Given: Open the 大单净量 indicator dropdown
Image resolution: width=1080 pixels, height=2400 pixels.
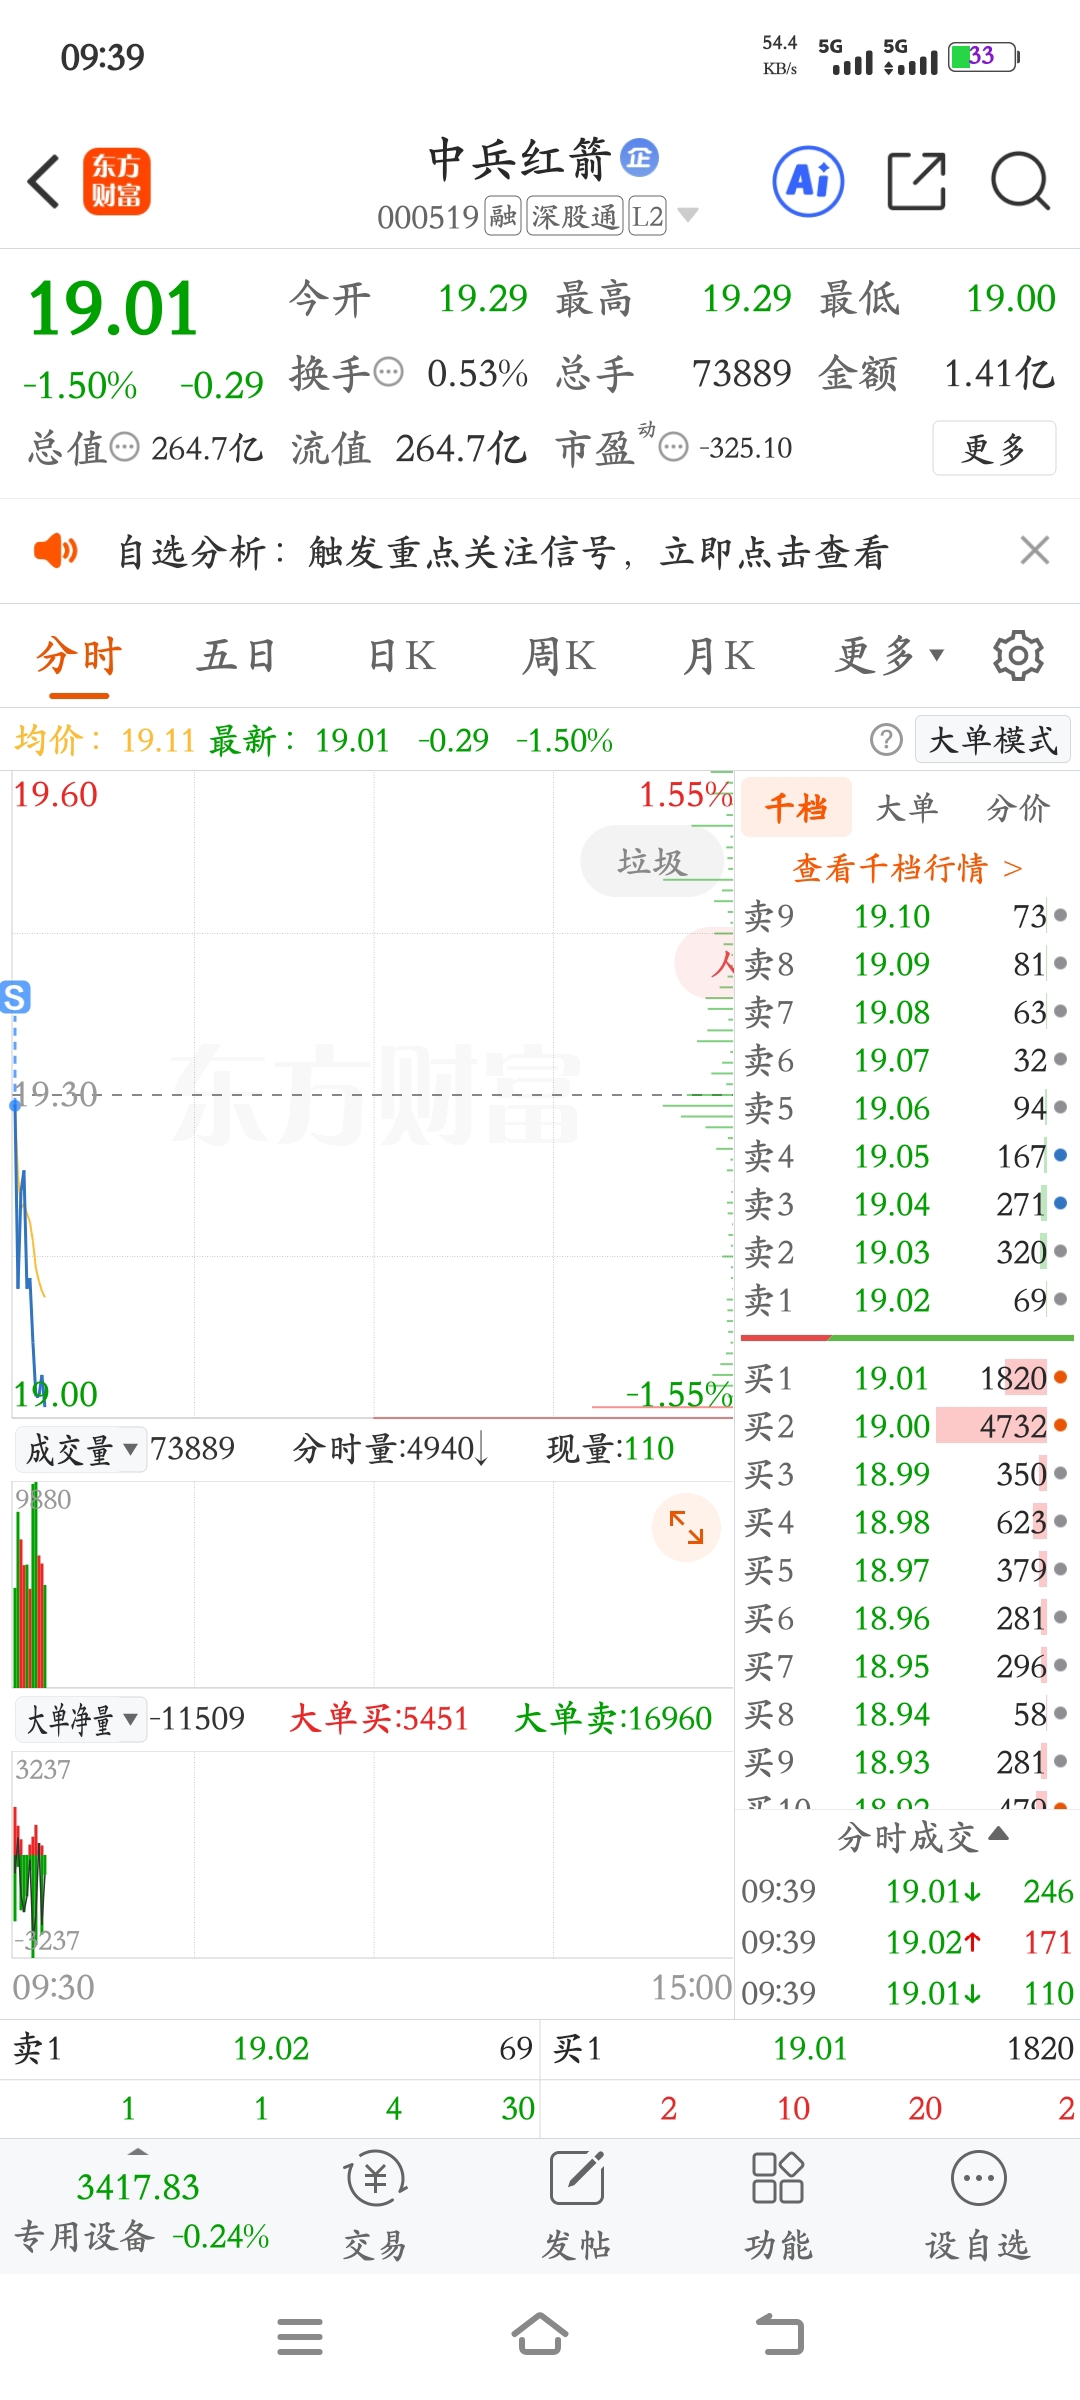Looking at the screenshot, I should [81, 1719].
